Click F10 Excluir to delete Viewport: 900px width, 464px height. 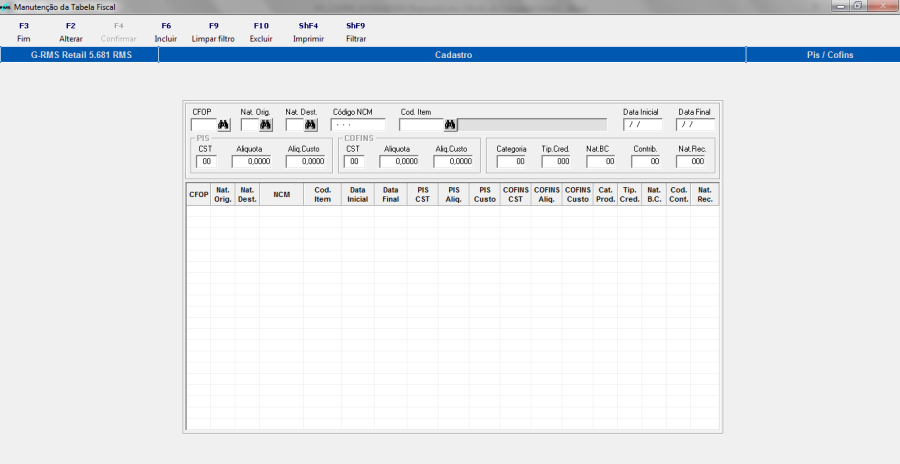click(x=261, y=32)
